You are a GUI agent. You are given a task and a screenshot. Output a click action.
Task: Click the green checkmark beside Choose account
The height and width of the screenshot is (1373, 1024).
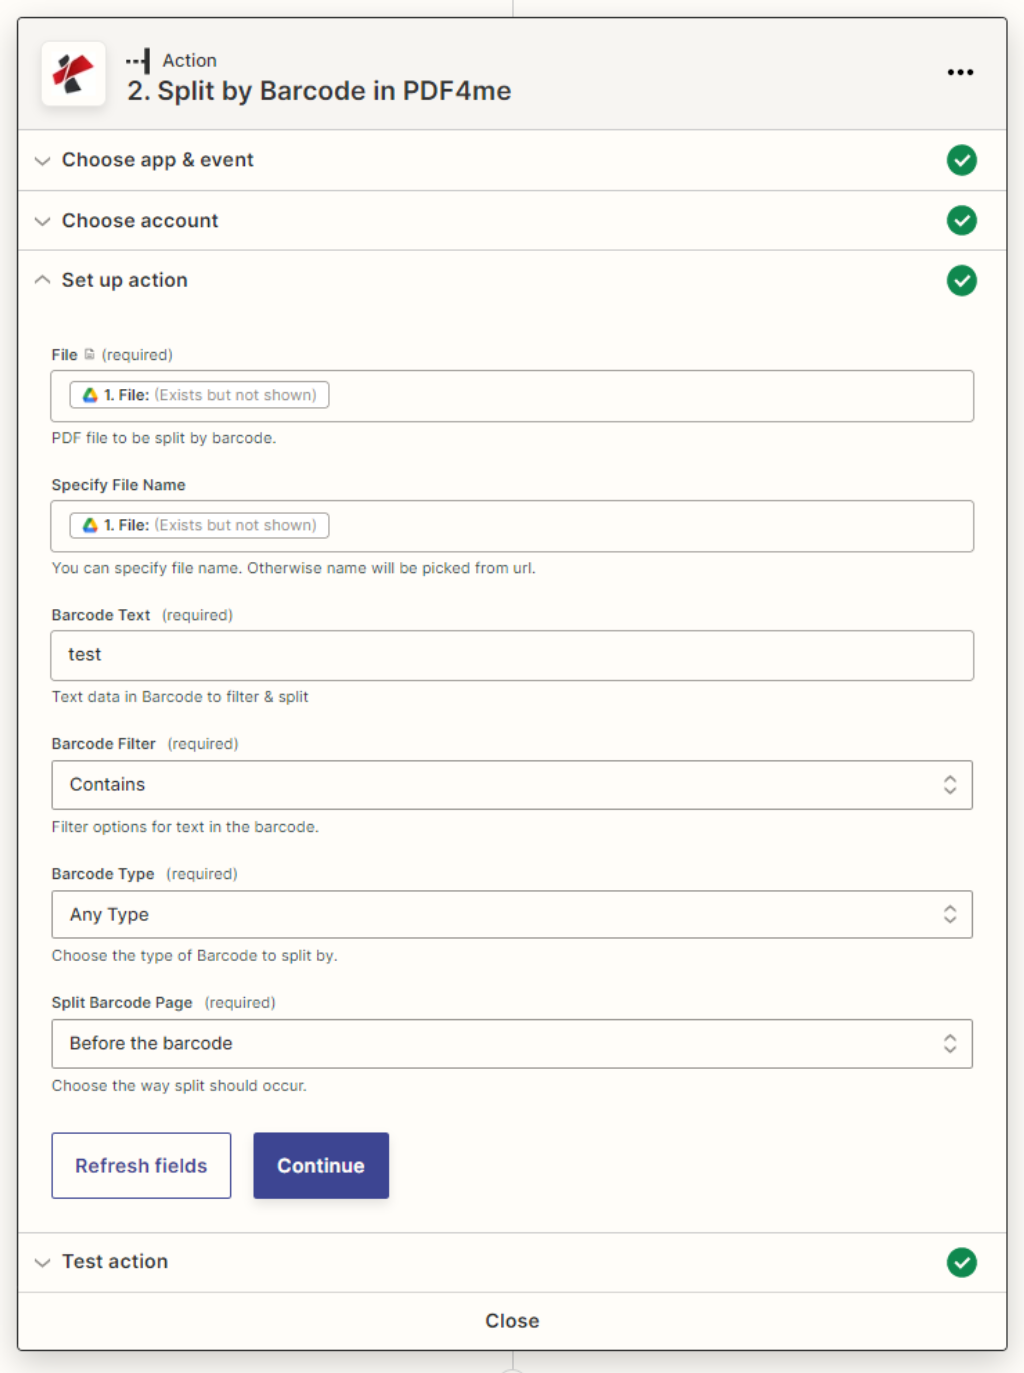961,220
